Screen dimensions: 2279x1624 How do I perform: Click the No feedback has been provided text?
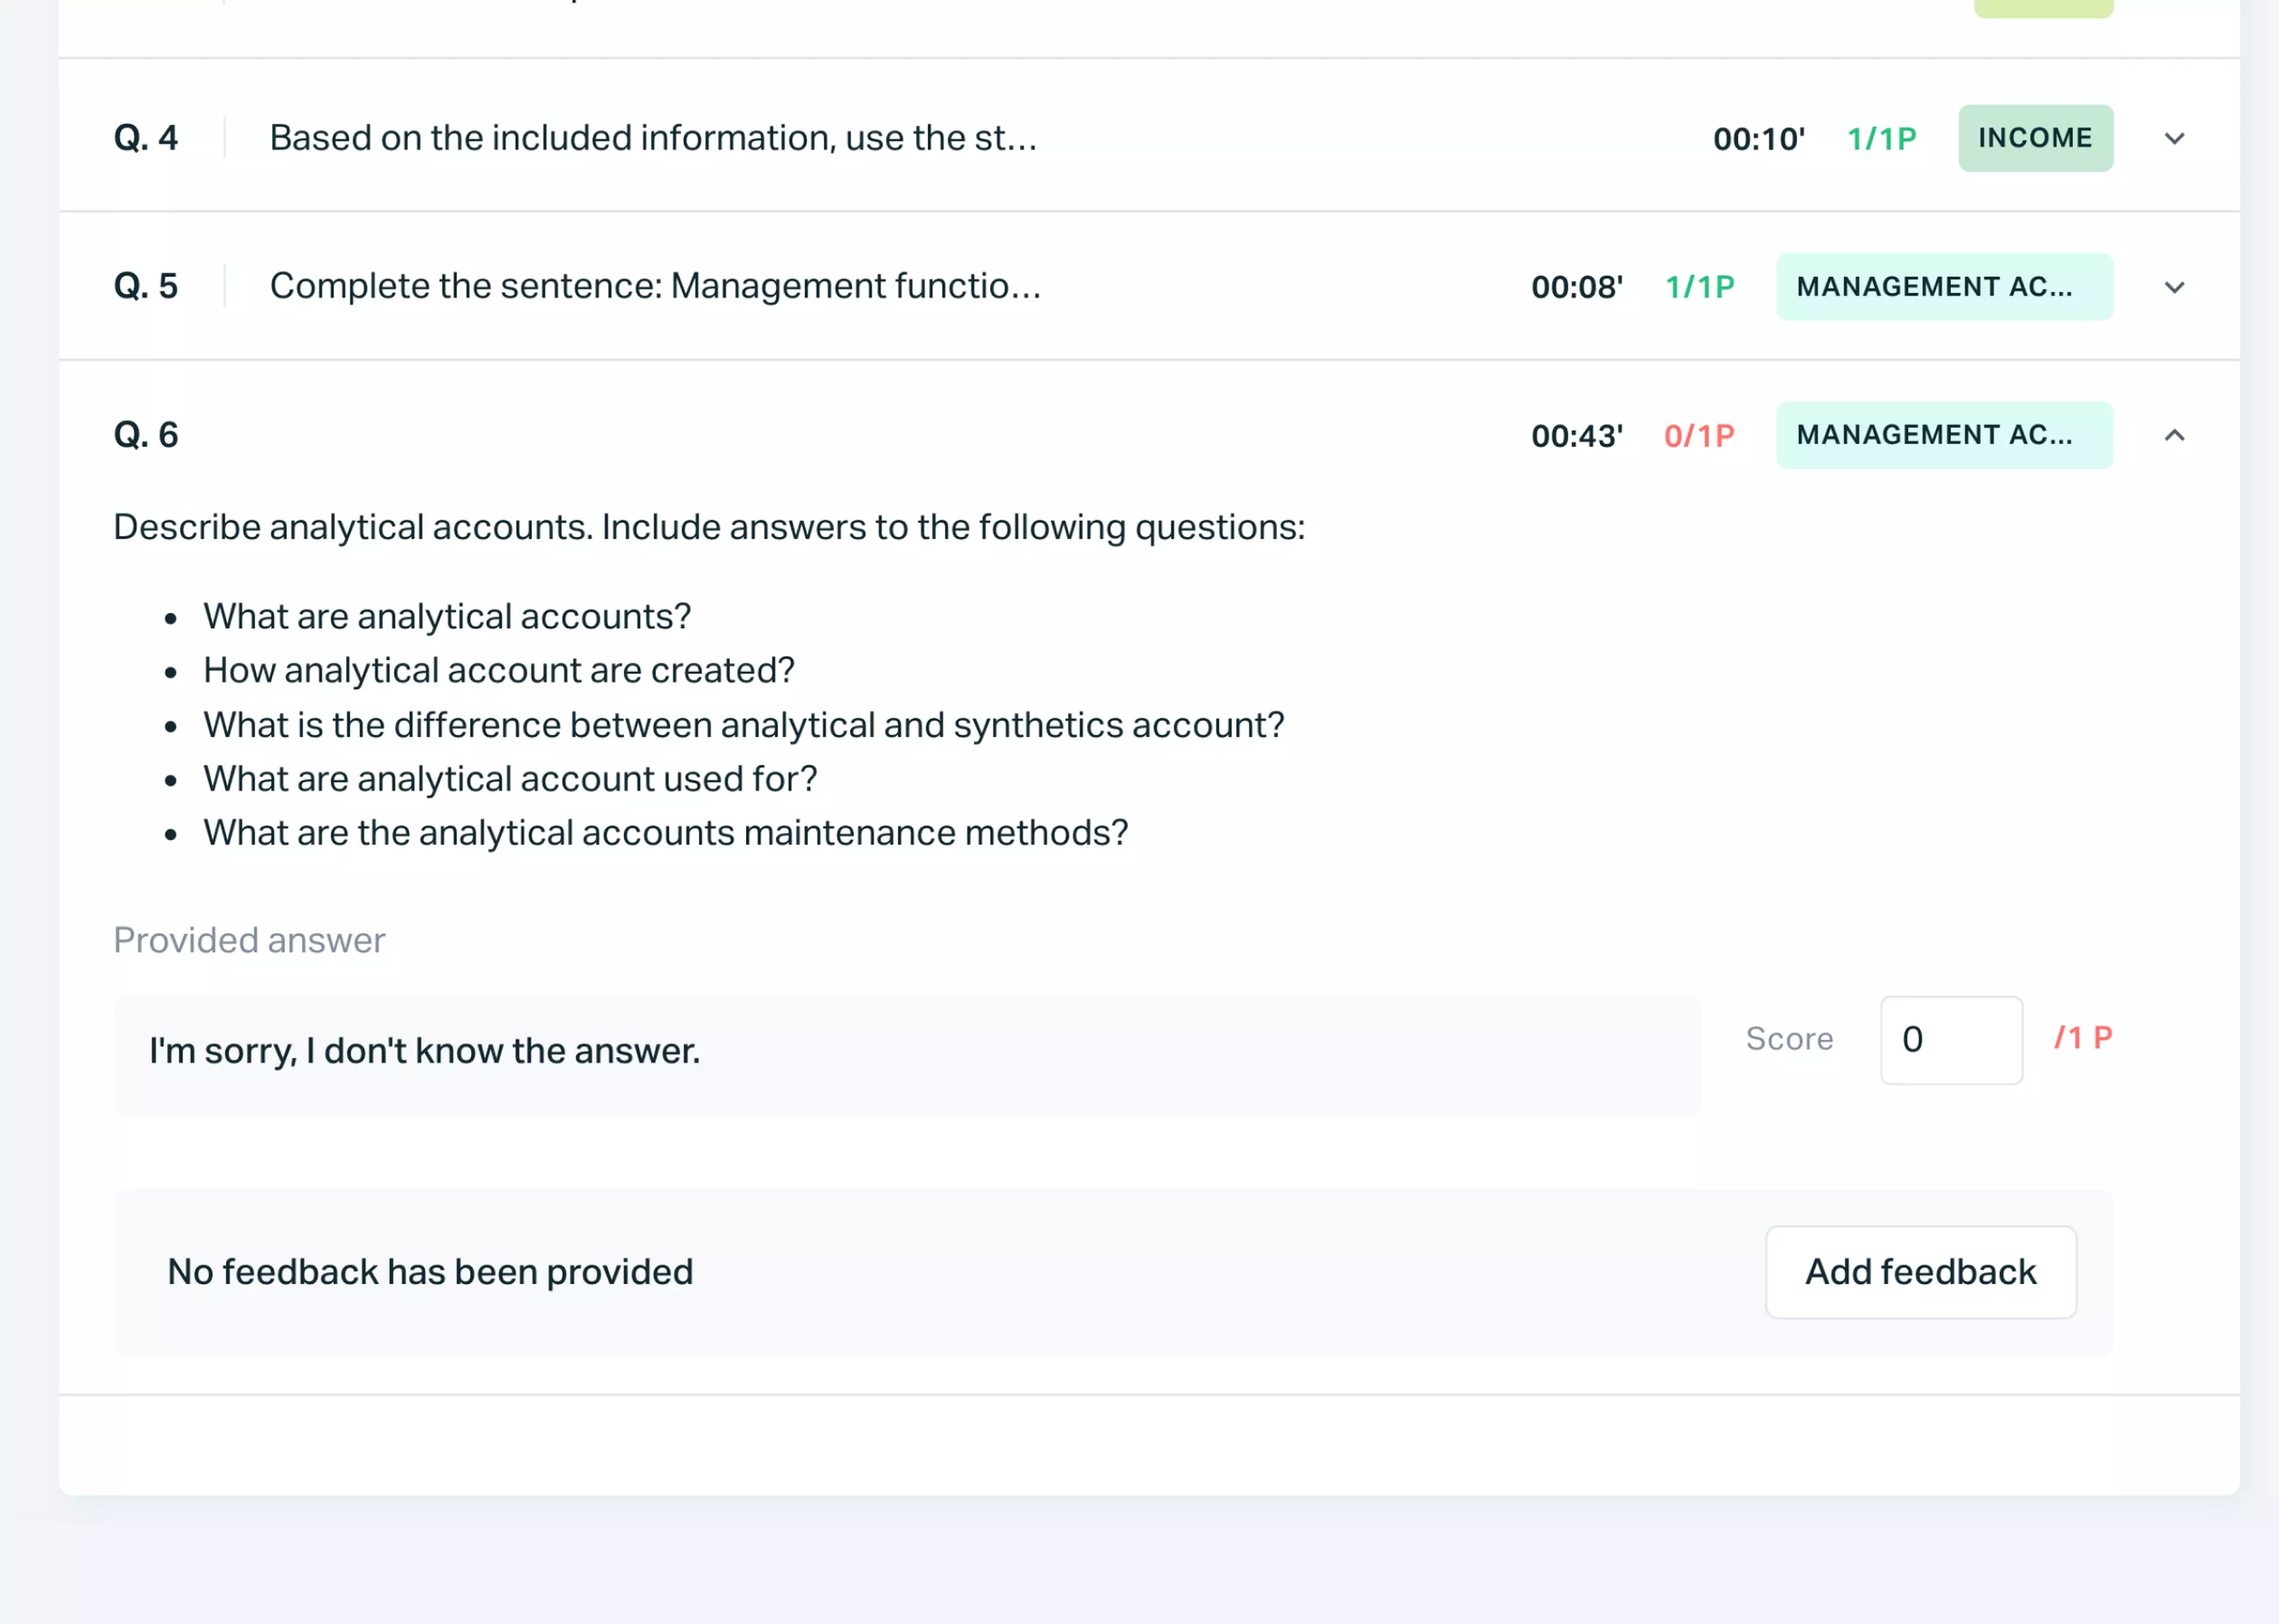(430, 1271)
